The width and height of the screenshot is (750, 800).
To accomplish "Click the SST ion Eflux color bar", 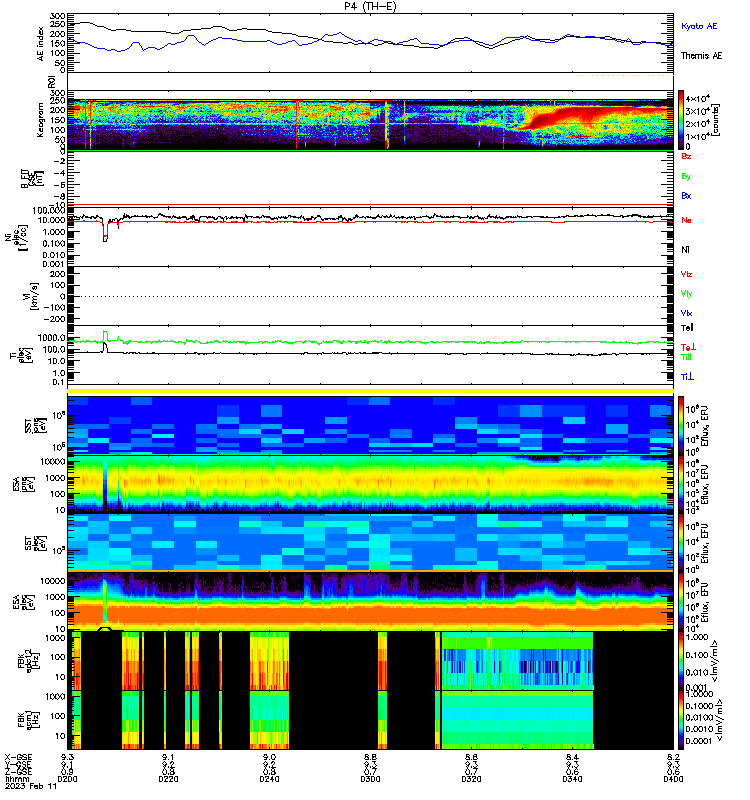I will [x=681, y=425].
